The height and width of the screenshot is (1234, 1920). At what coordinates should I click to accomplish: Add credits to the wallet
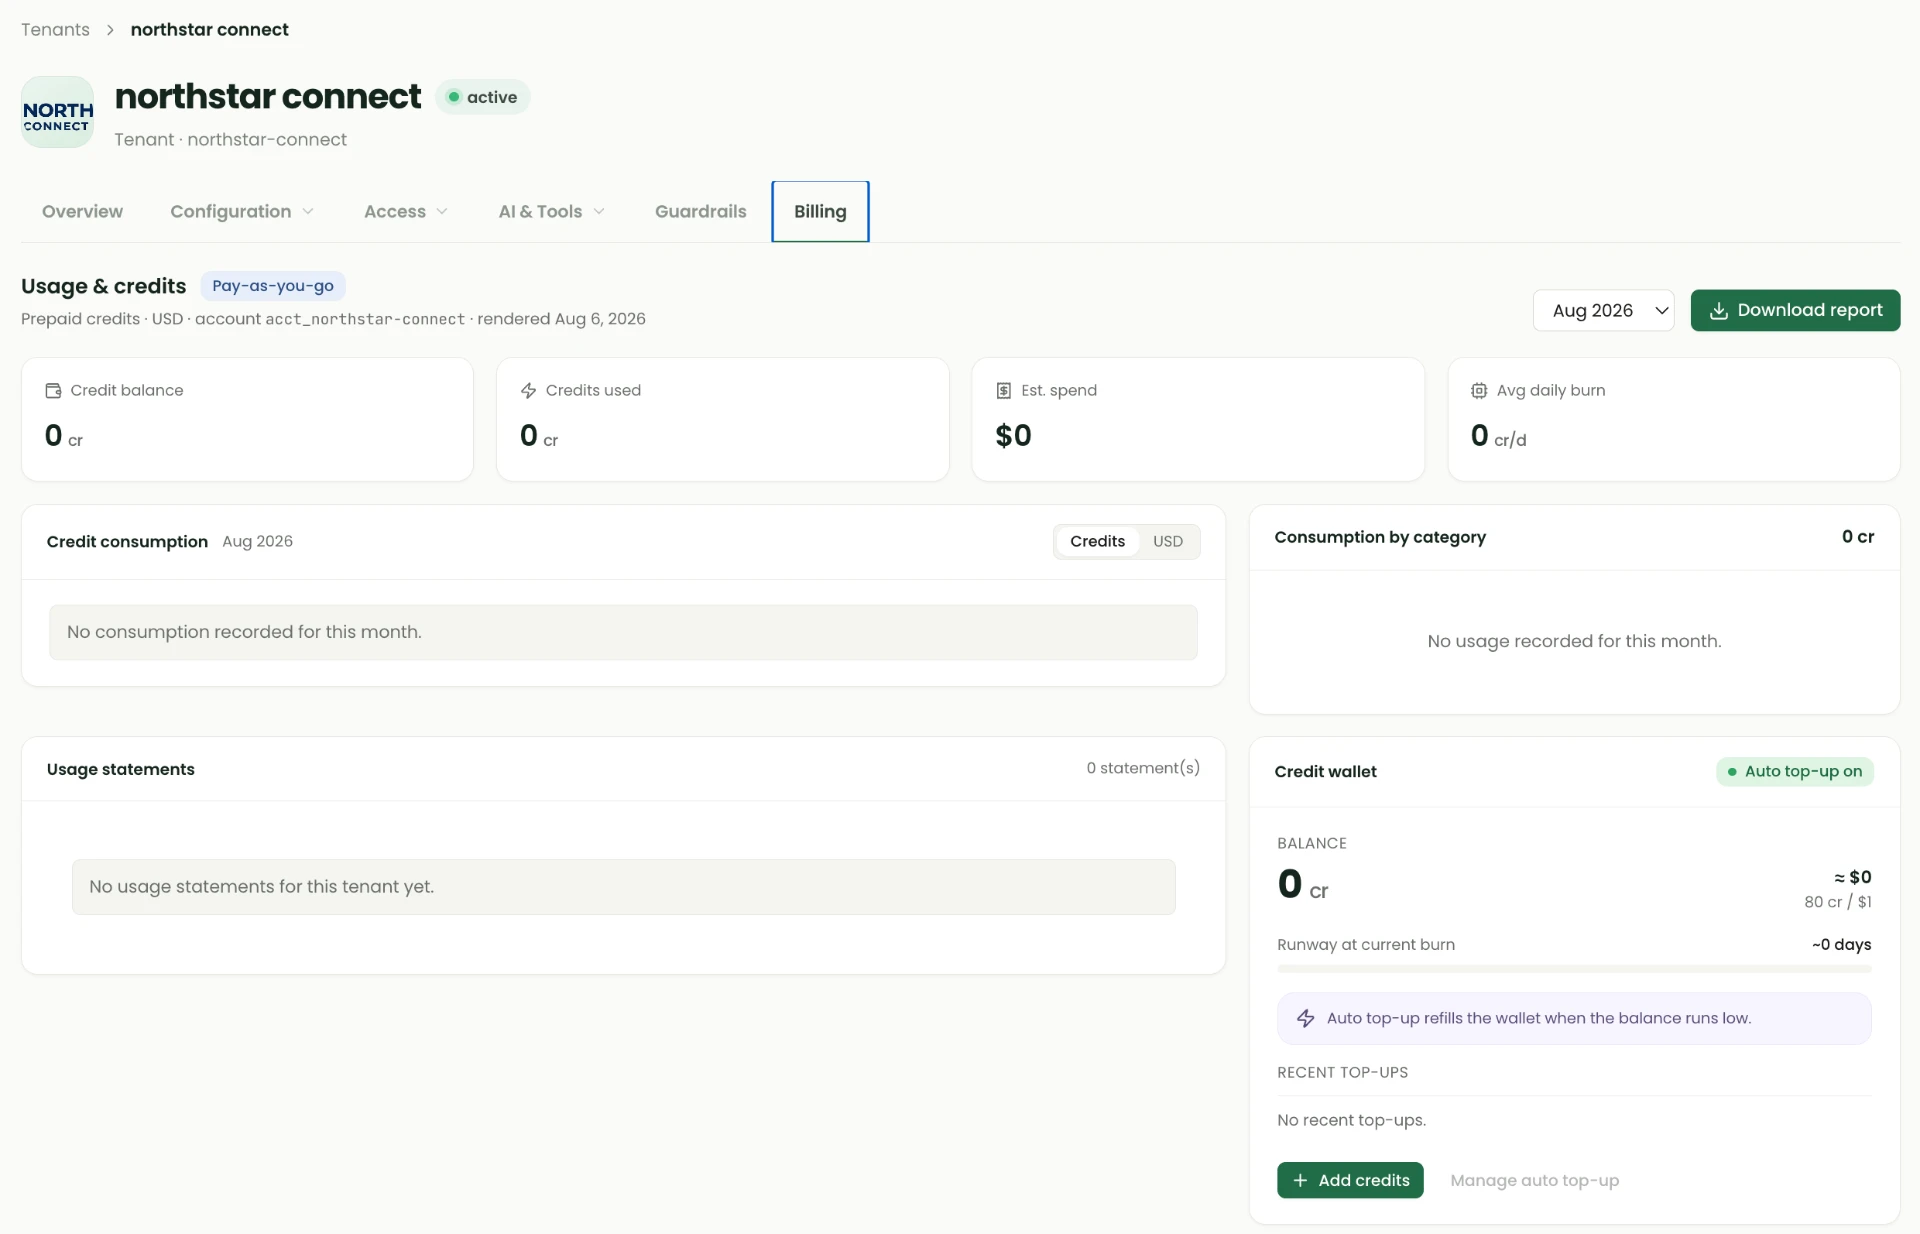click(1350, 1180)
